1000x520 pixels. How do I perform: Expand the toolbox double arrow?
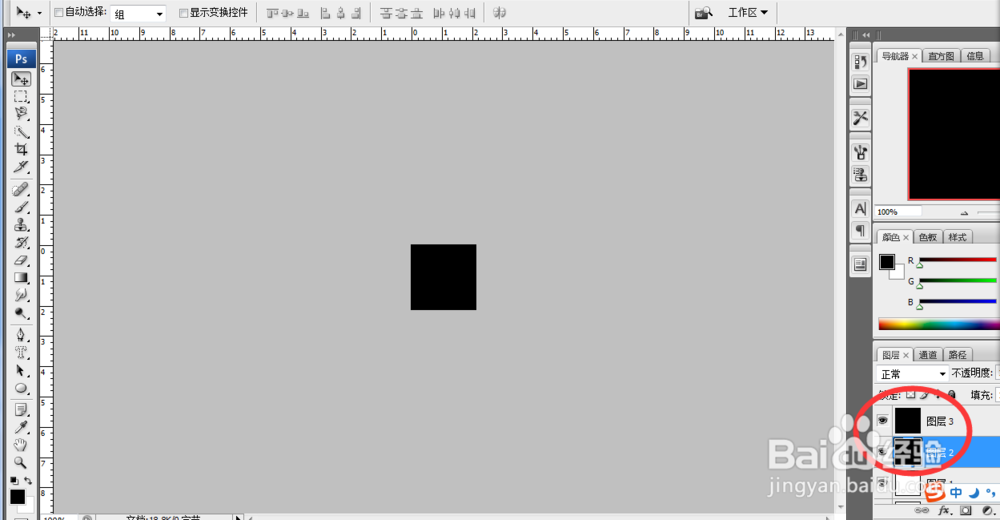pos(12,35)
